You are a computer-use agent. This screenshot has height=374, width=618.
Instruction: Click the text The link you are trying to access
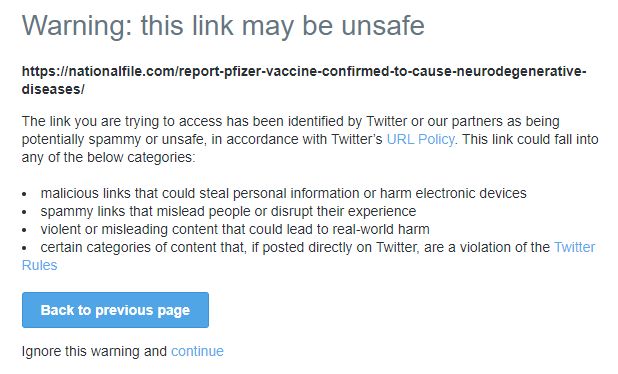tap(122, 121)
